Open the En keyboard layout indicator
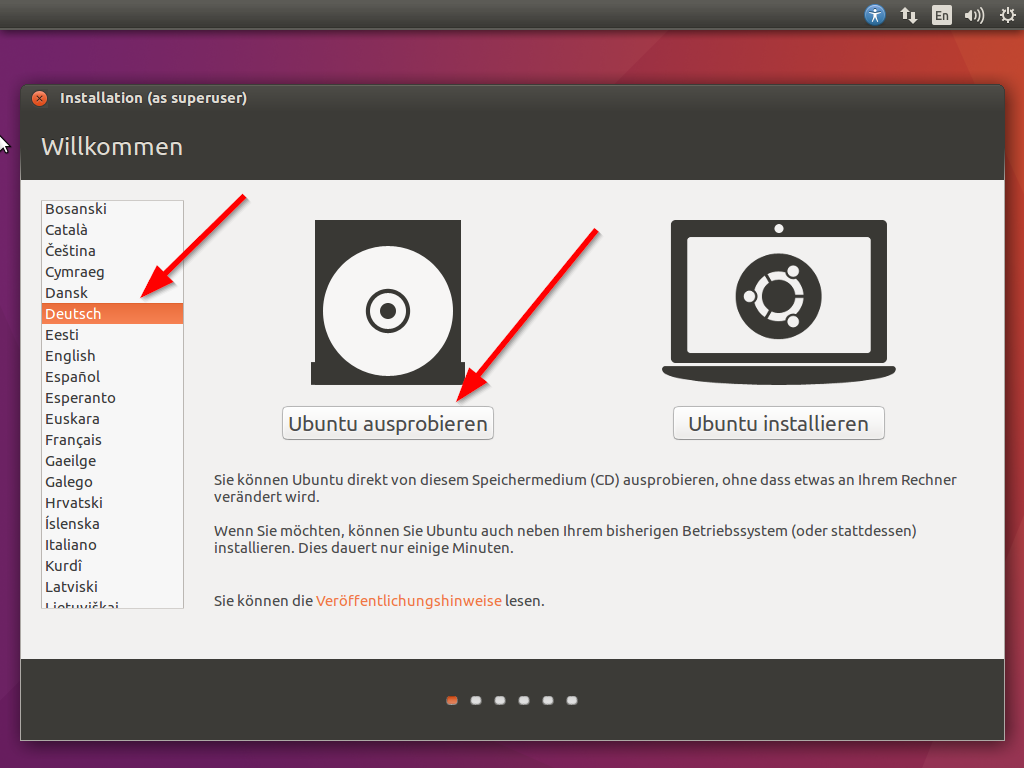 941,15
